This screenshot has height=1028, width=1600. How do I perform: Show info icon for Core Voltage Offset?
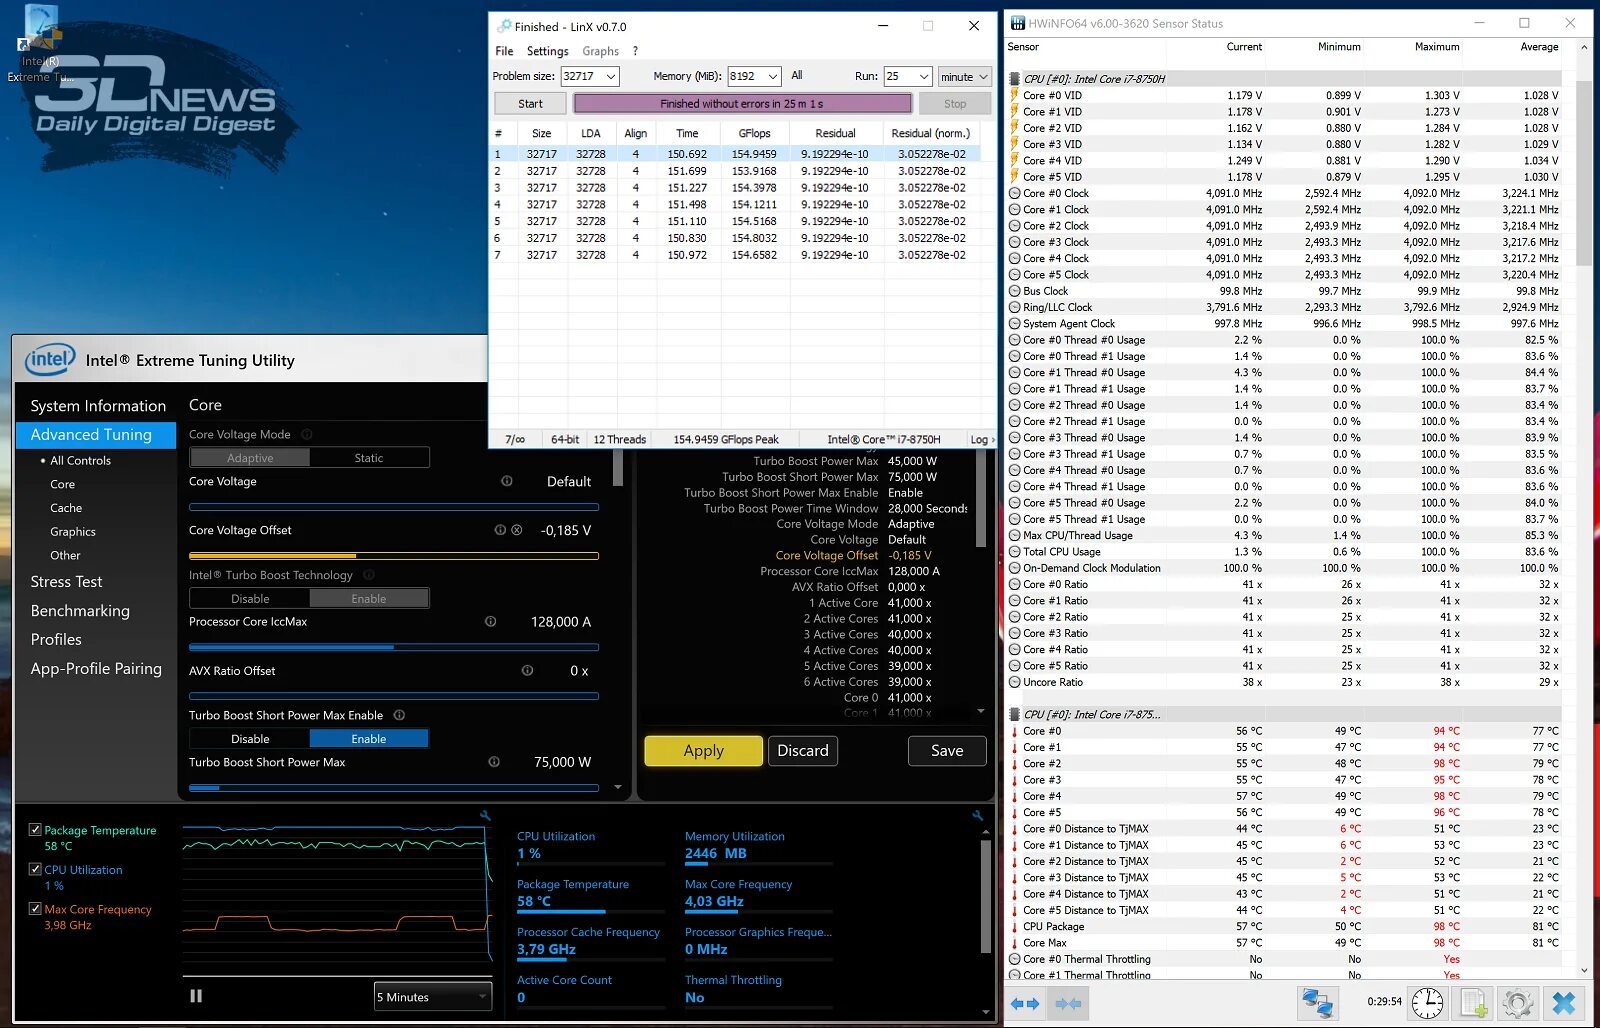(500, 530)
